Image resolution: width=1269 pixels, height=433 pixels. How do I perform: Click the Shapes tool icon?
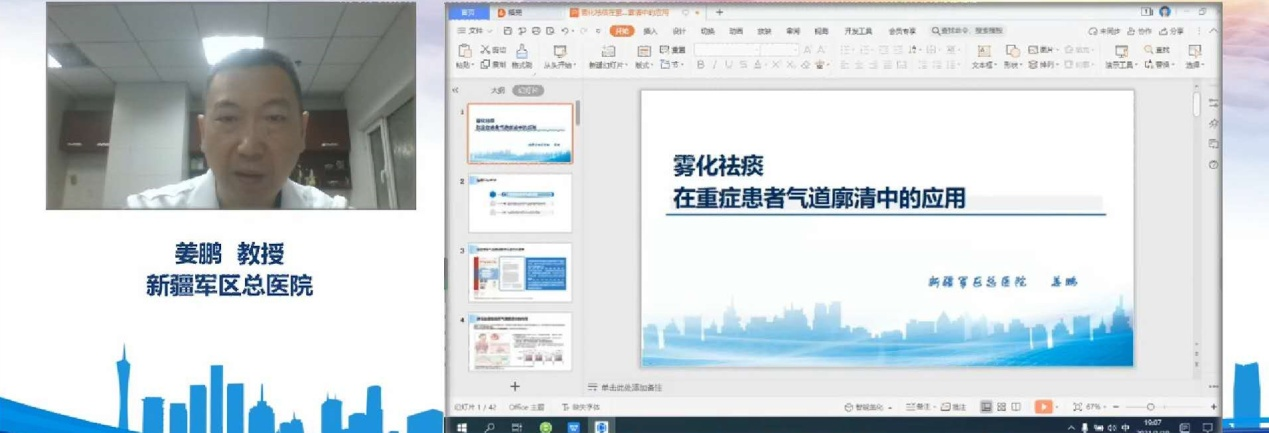(1012, 51)
